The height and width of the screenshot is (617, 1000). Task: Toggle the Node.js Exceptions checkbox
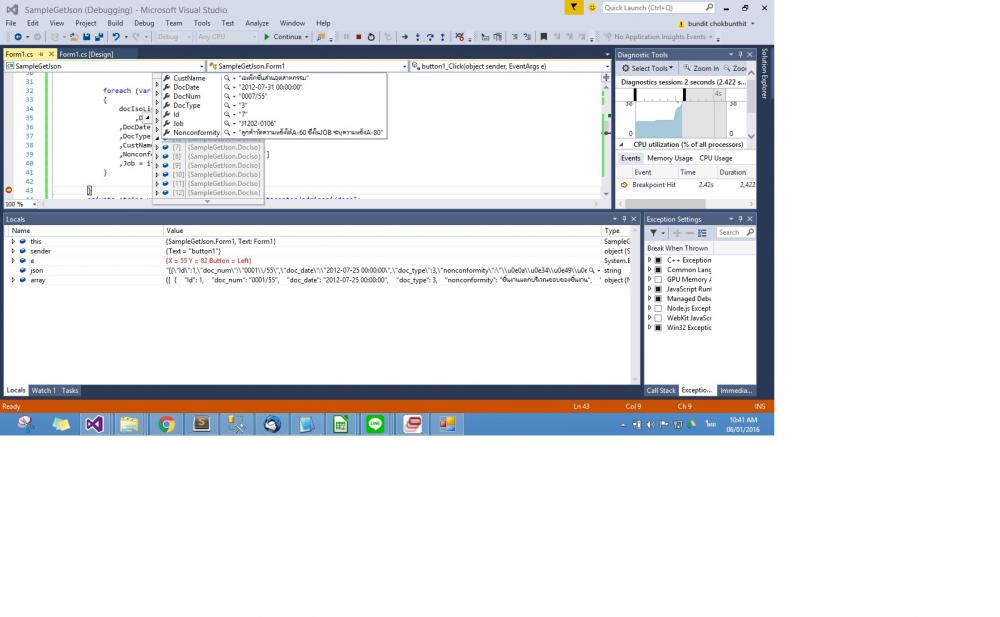(x=658, y=308)
